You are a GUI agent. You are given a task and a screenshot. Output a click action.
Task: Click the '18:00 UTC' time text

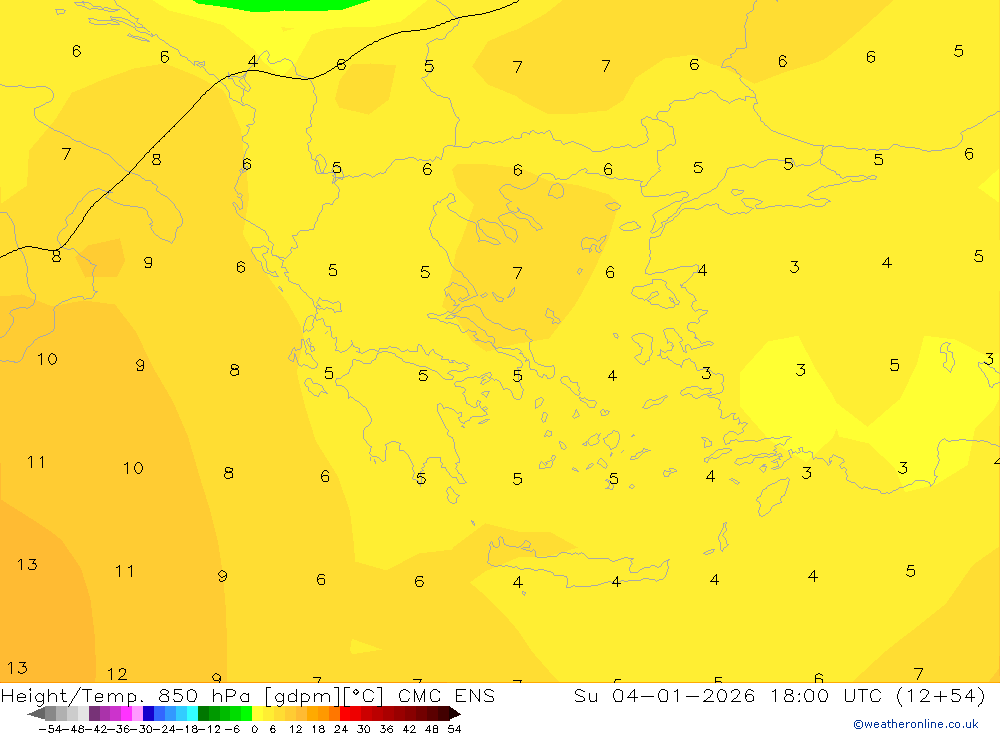(x=825, y=696)
